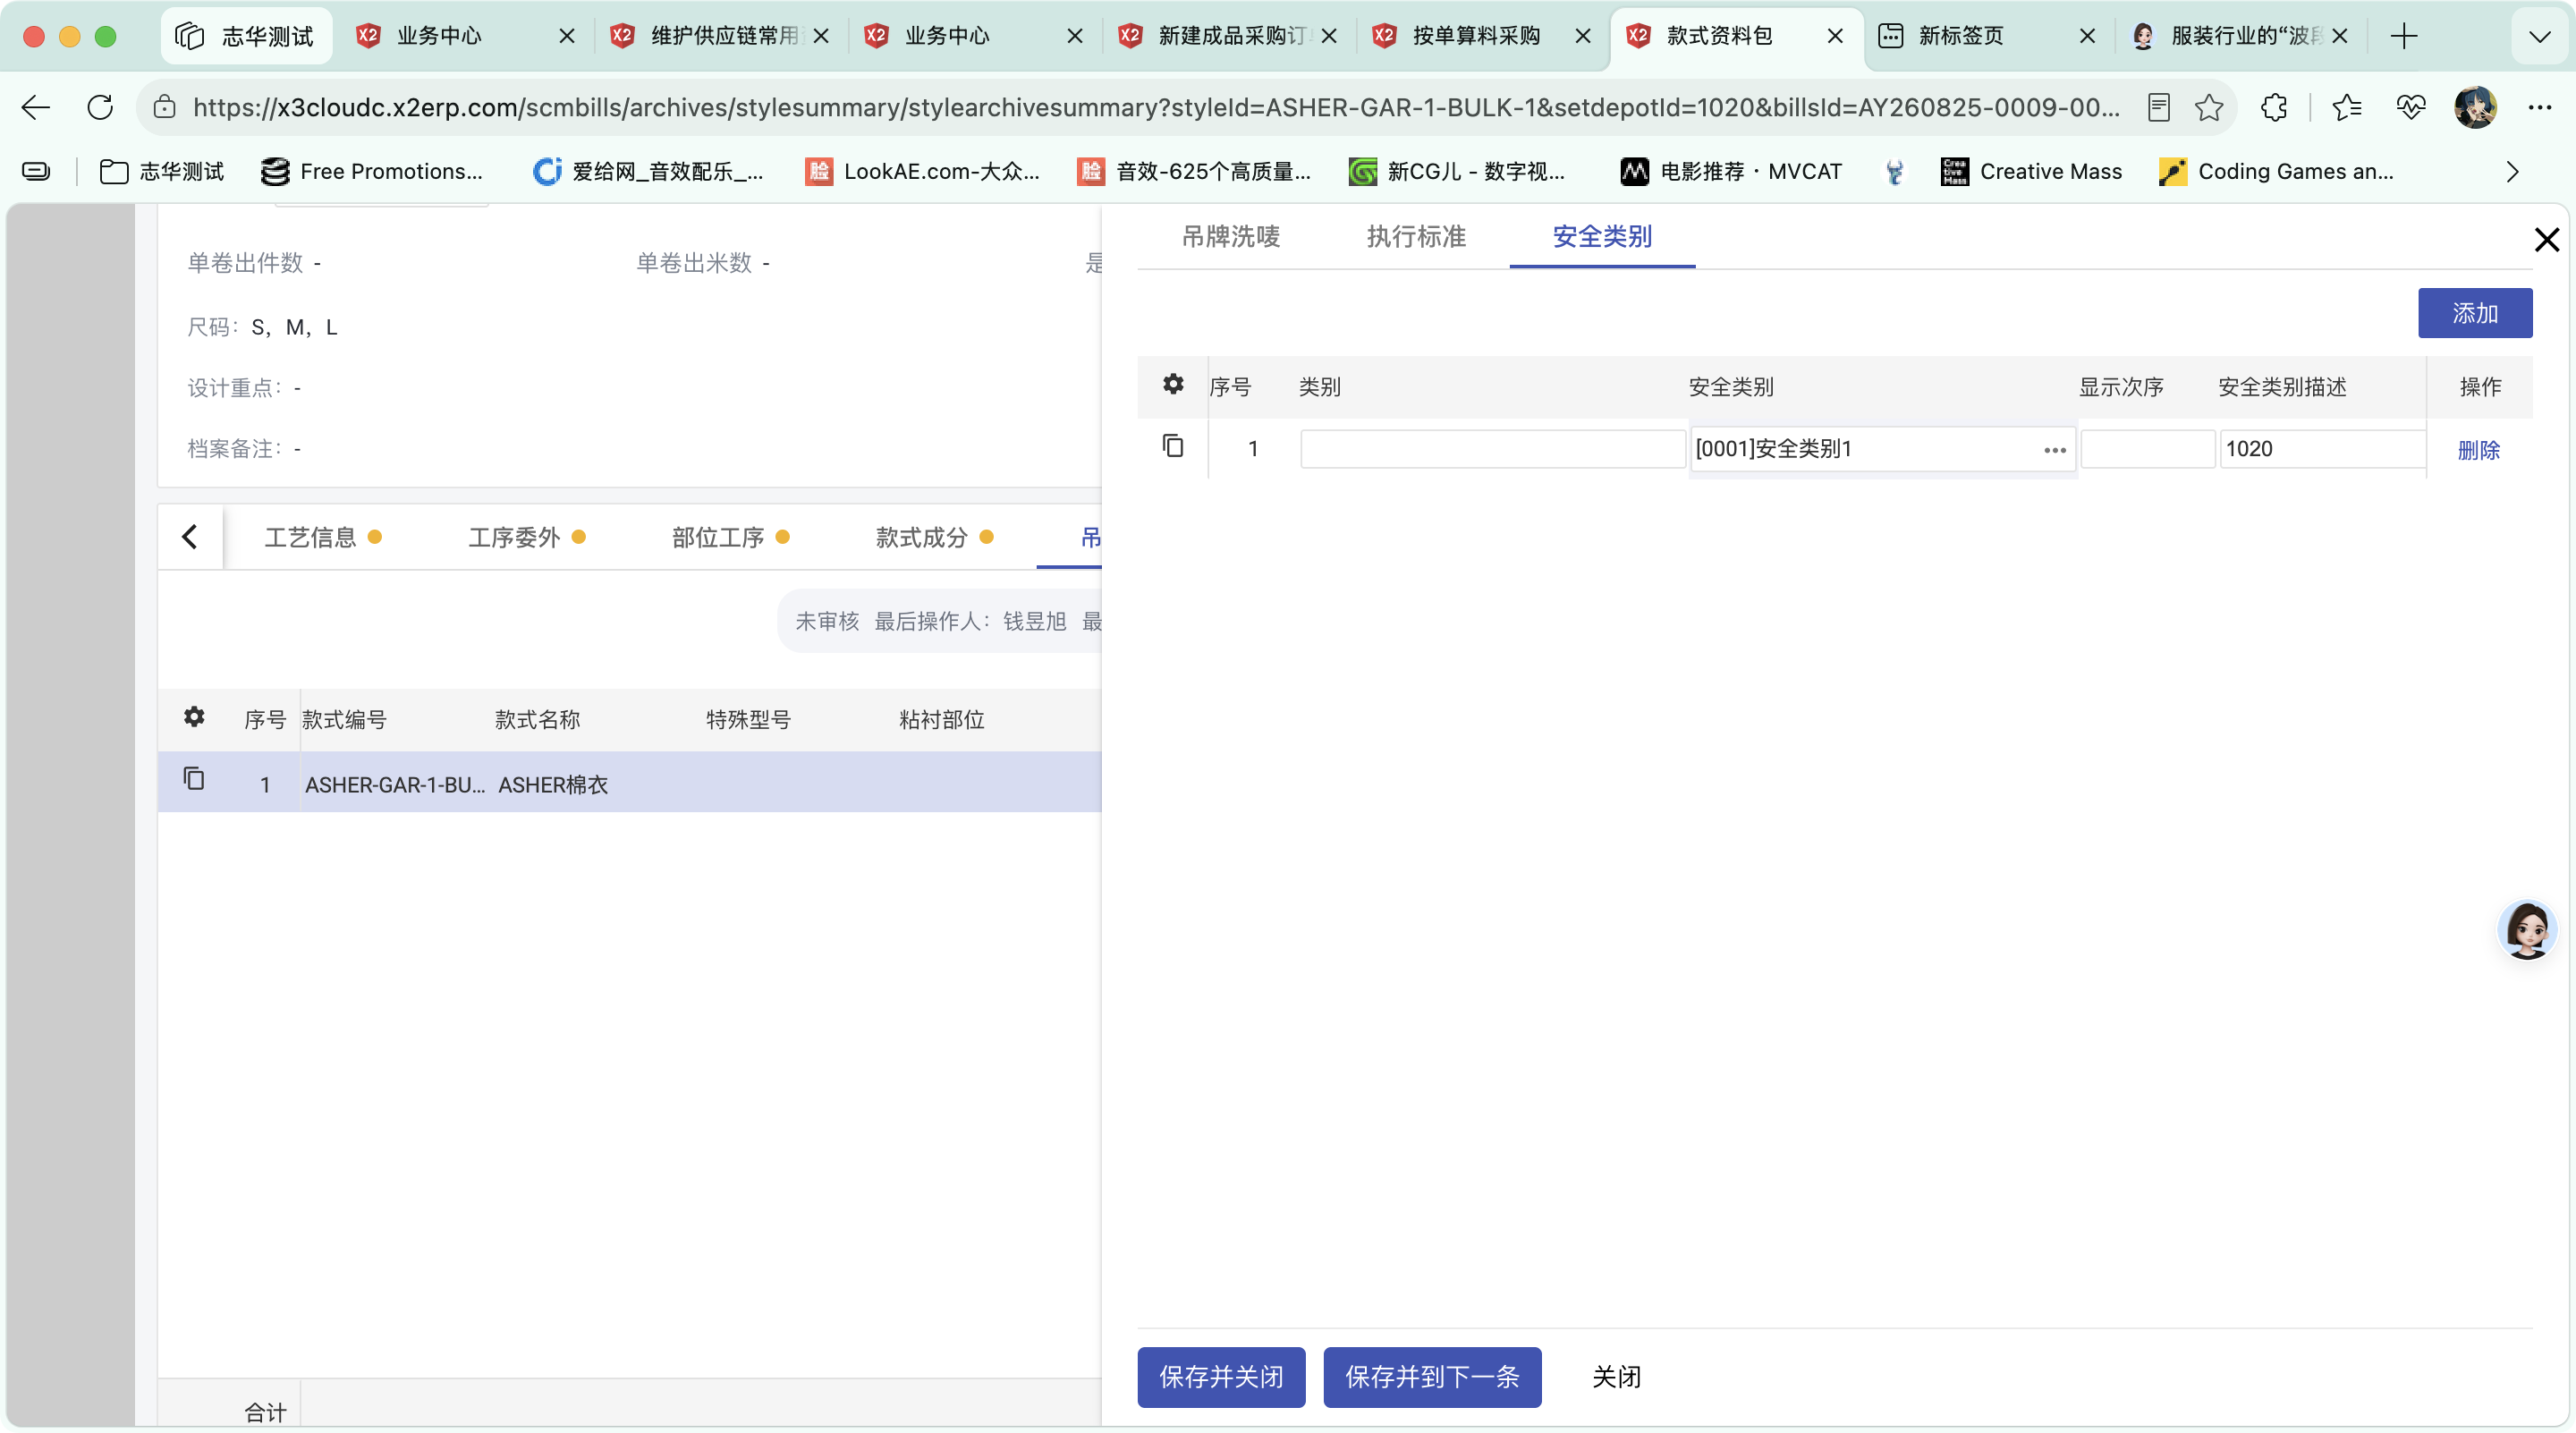Open a new browser tab
The width and height of the screenshot is (2576, 1433).
2404,36
